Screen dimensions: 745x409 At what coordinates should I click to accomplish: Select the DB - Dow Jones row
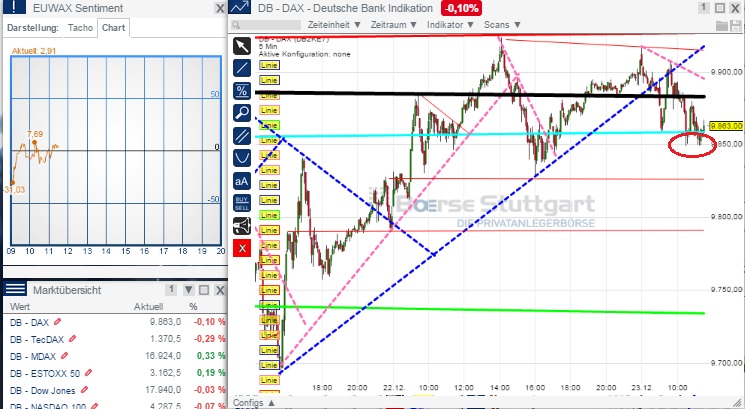click(x=115, y=390)
